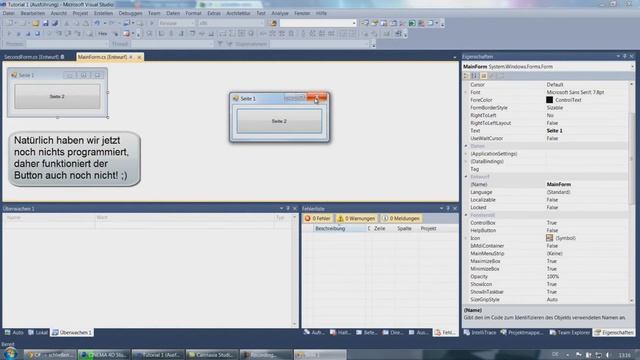Expand the (ApplicationSettings) property
This screenshot has height=360, width=640.
pos(466,154)
